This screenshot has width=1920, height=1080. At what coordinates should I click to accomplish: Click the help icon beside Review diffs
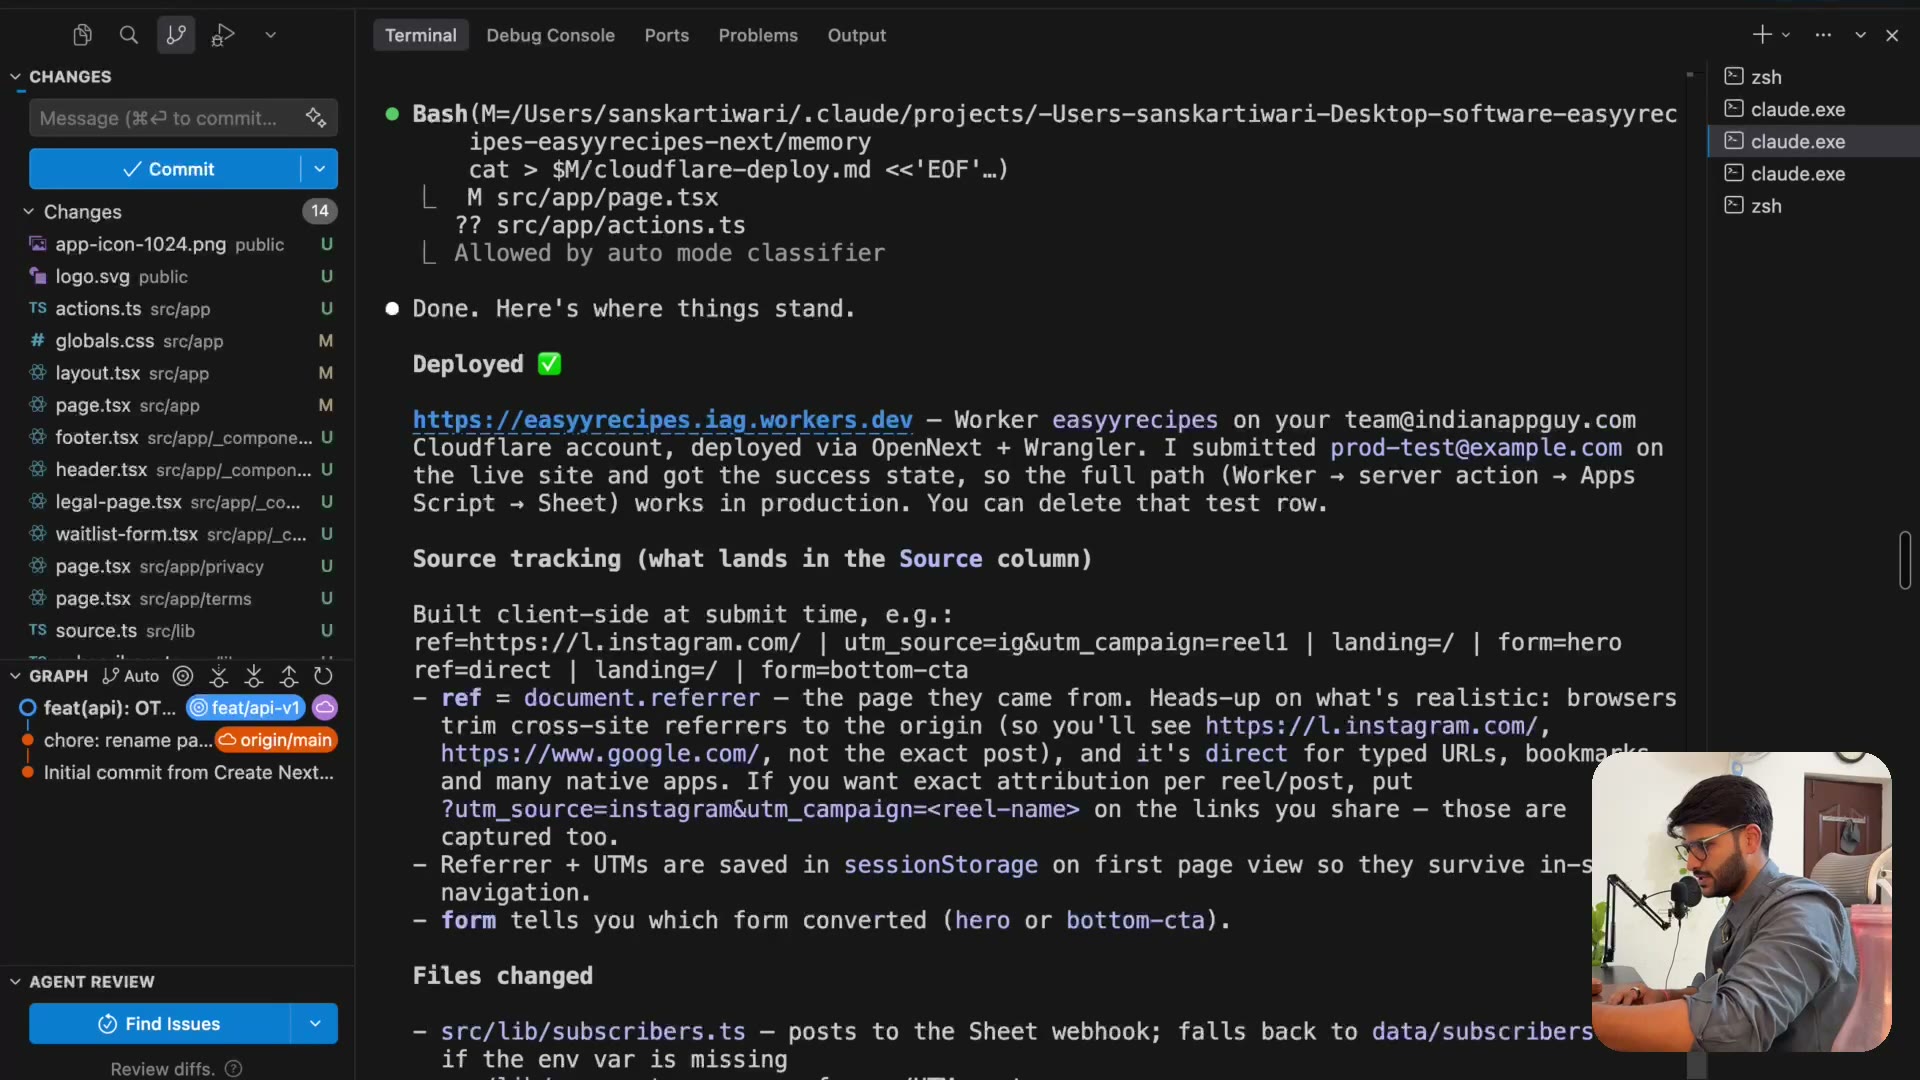point(234,1069)
